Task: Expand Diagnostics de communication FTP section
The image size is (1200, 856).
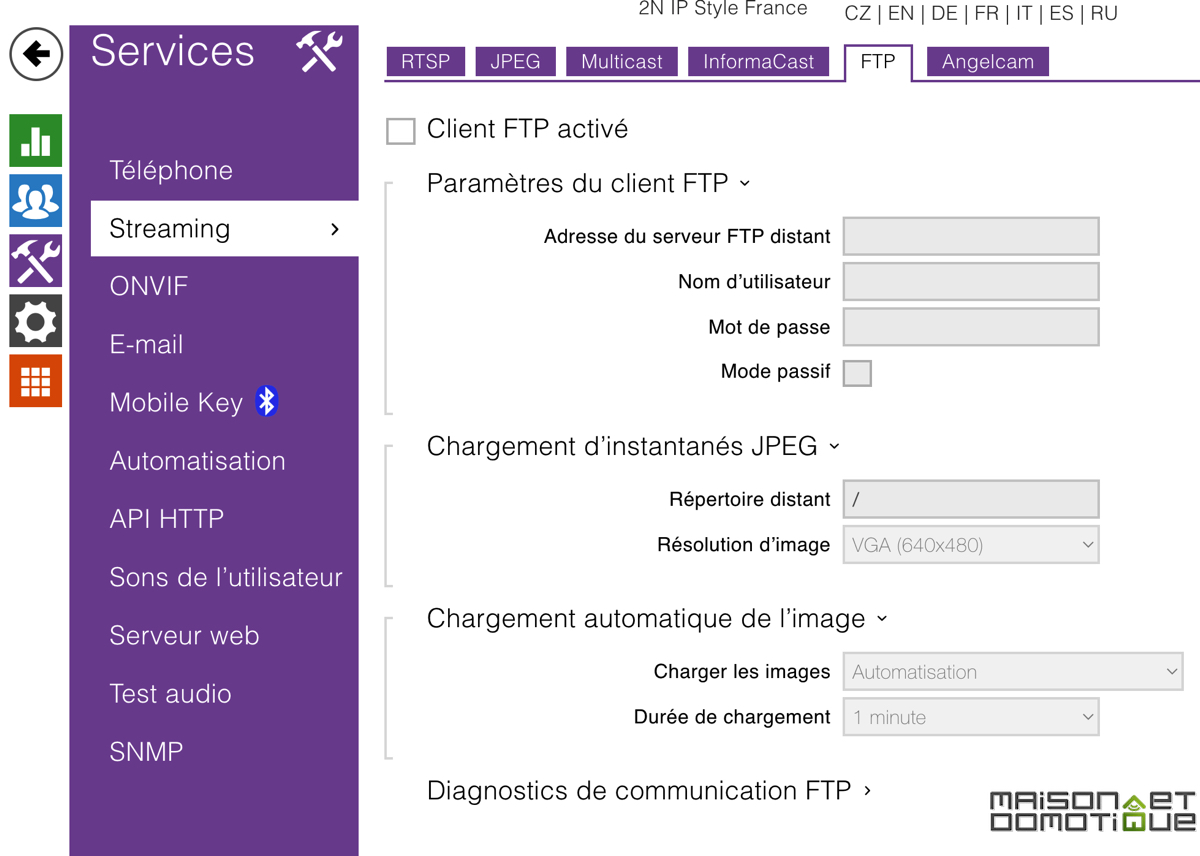Action: click(649, 791)
